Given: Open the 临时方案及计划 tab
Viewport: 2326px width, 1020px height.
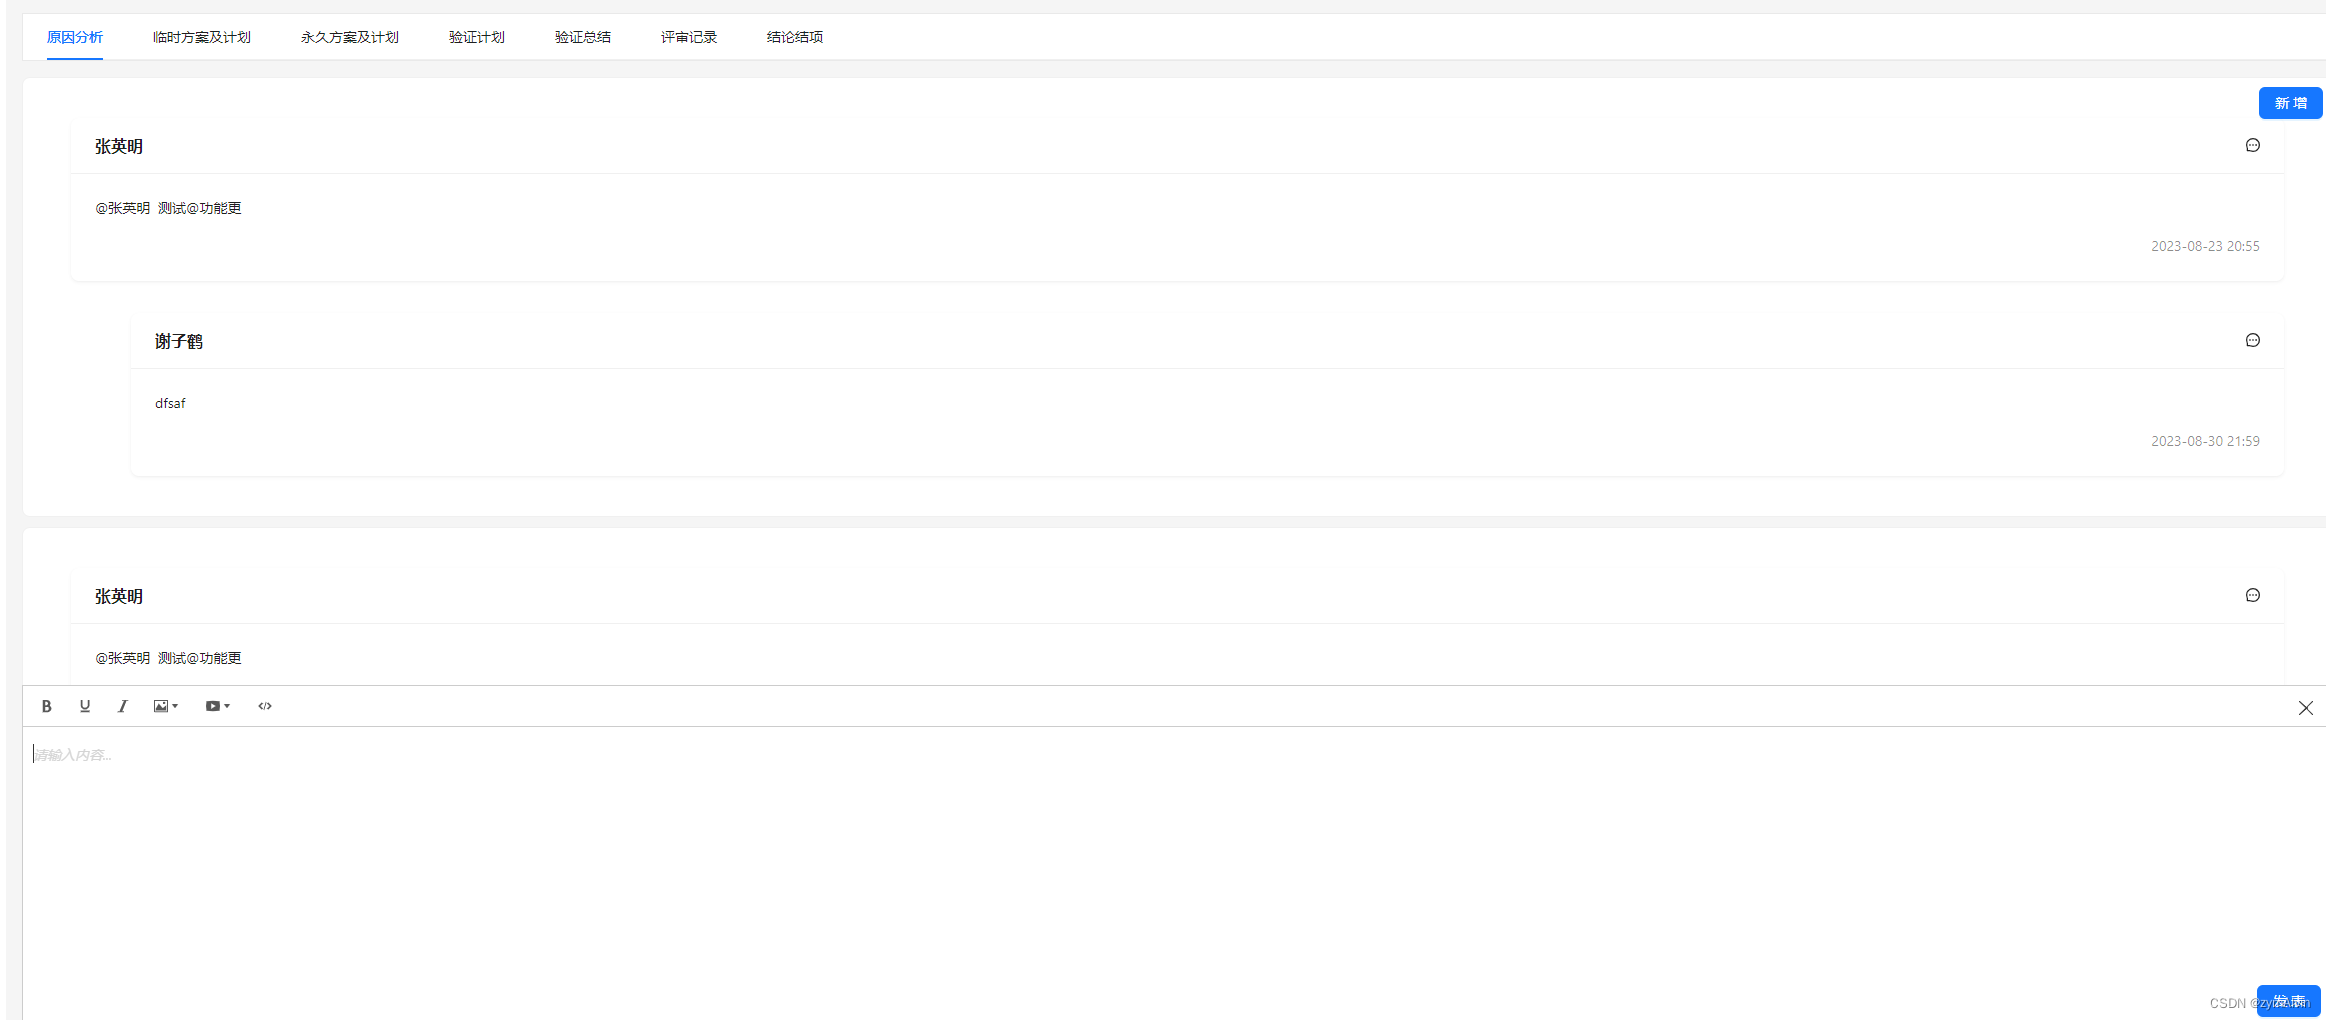Looking at the screenshot, I should 201,37.
